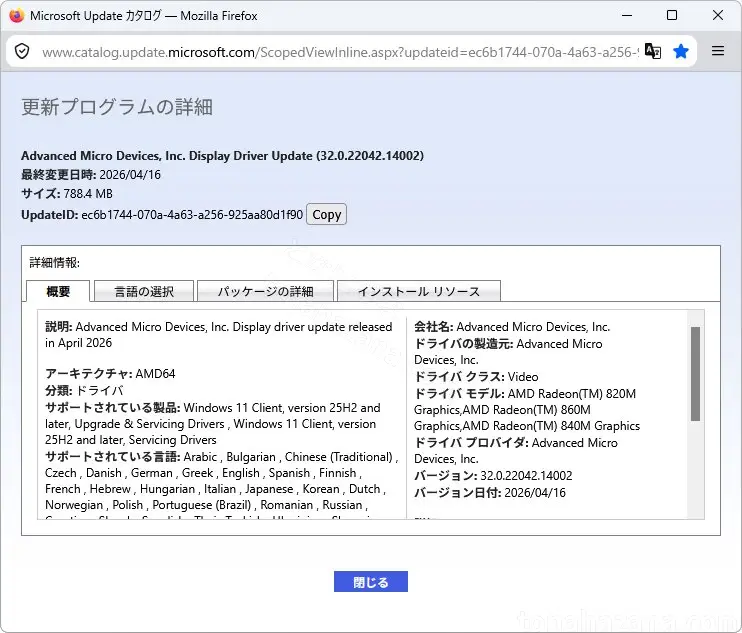Switch to the 言語の選択 tab
Screen dimensions: 742x633
[x=144, y=291]
